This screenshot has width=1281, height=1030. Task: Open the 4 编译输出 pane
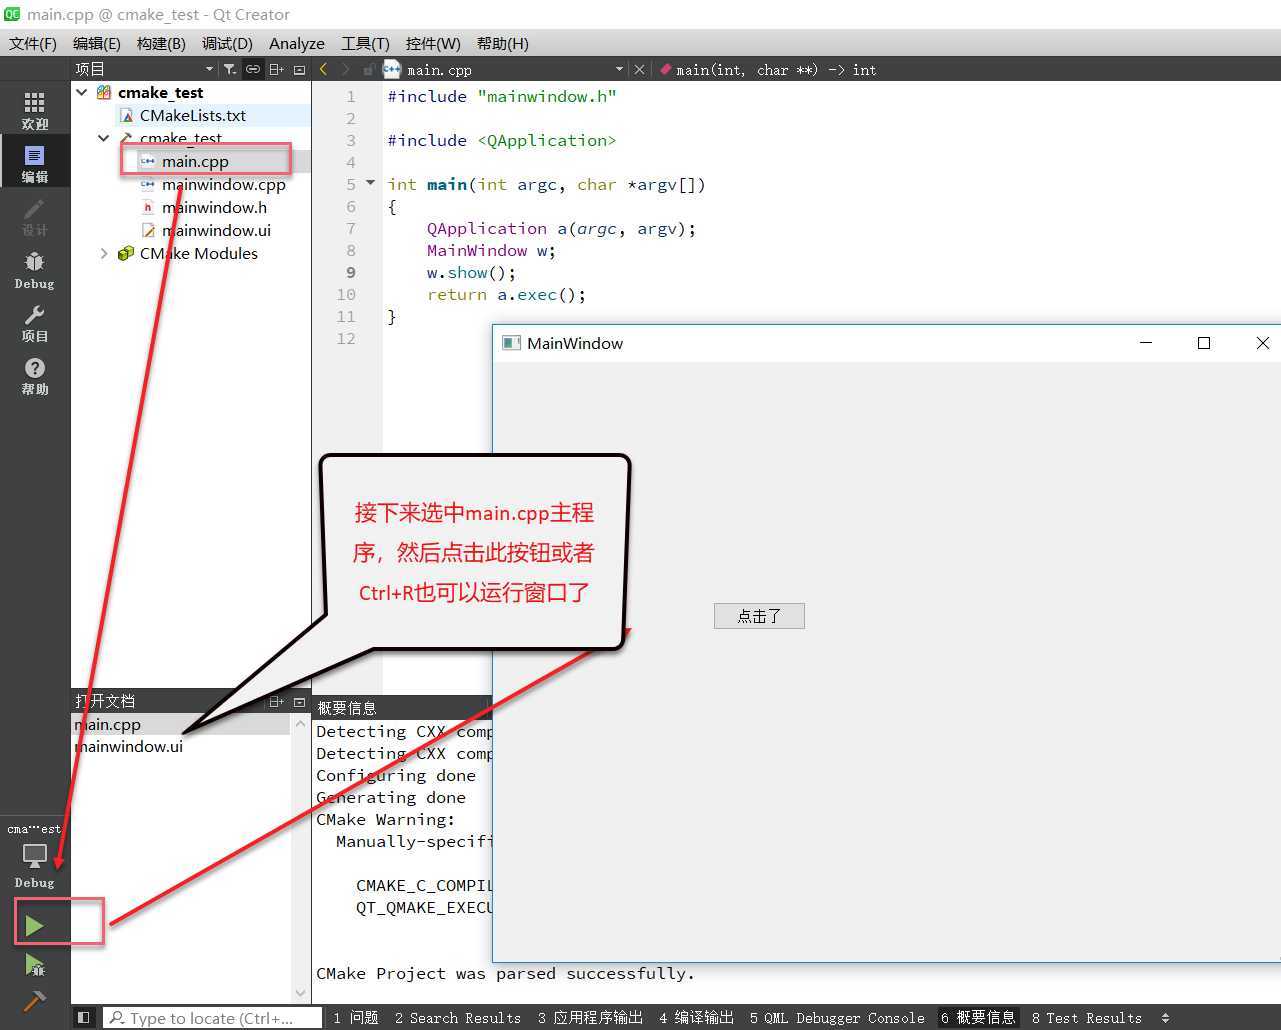click(696, 1017)
